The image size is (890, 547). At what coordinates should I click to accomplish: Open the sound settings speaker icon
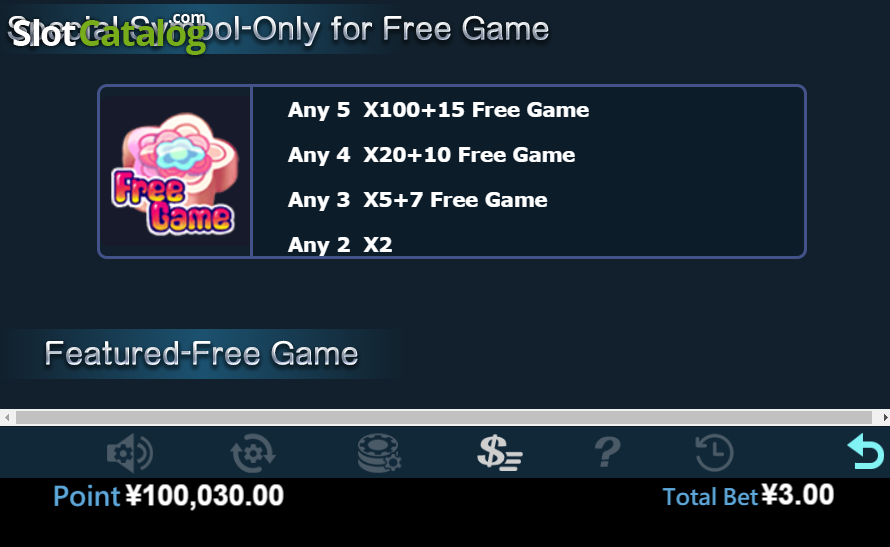130,453
